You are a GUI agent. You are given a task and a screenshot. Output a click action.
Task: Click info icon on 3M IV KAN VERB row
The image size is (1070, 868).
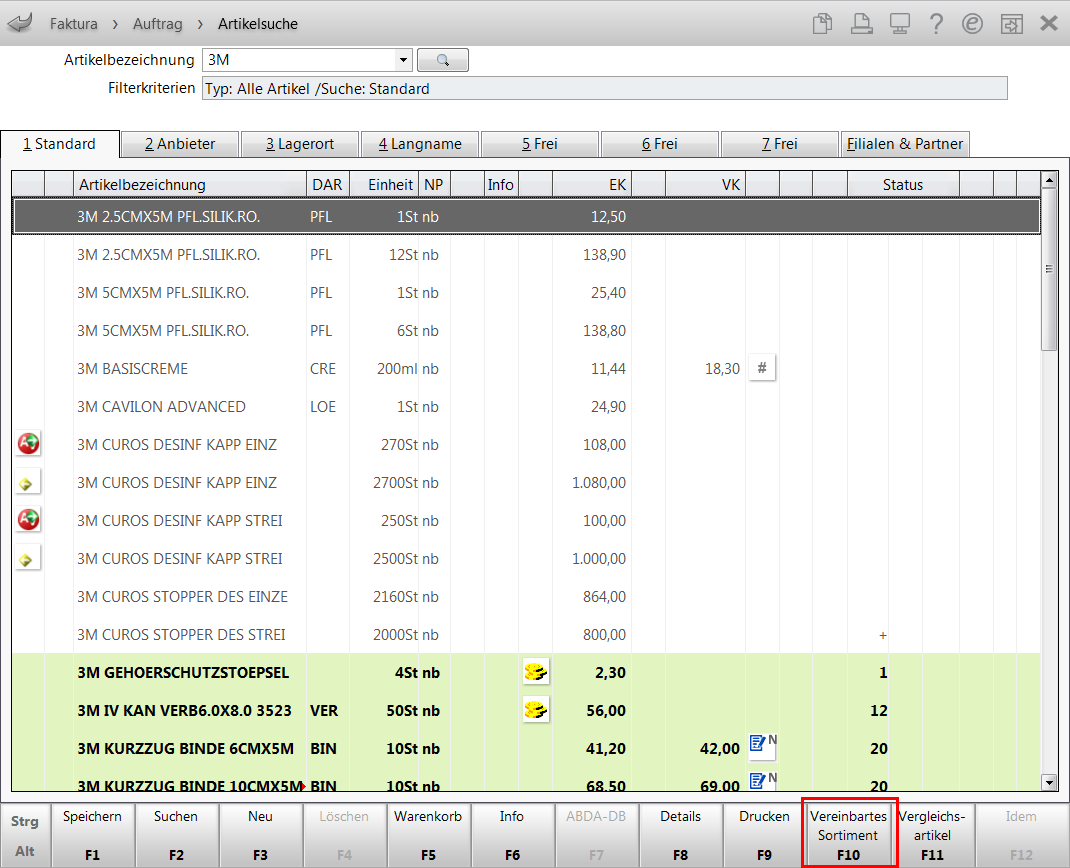536,710
